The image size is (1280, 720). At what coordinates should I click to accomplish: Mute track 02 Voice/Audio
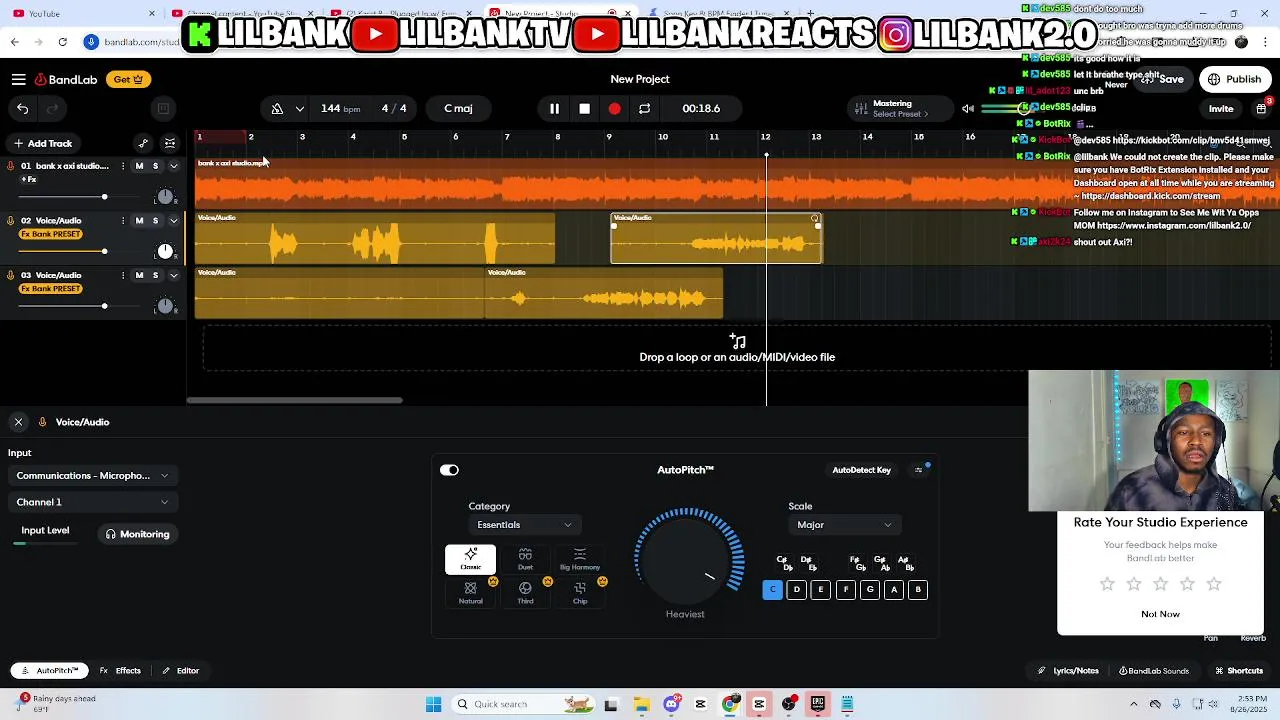pos(139,221)
